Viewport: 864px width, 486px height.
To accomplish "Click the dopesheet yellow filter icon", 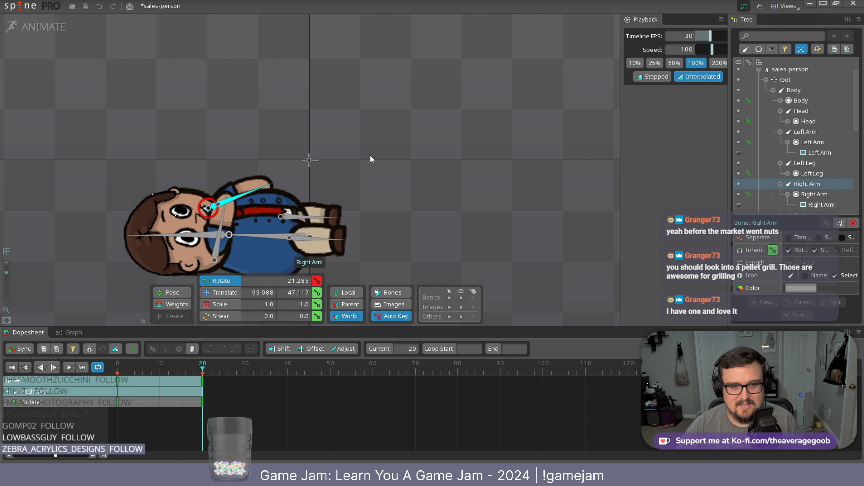I will (72, 349).
